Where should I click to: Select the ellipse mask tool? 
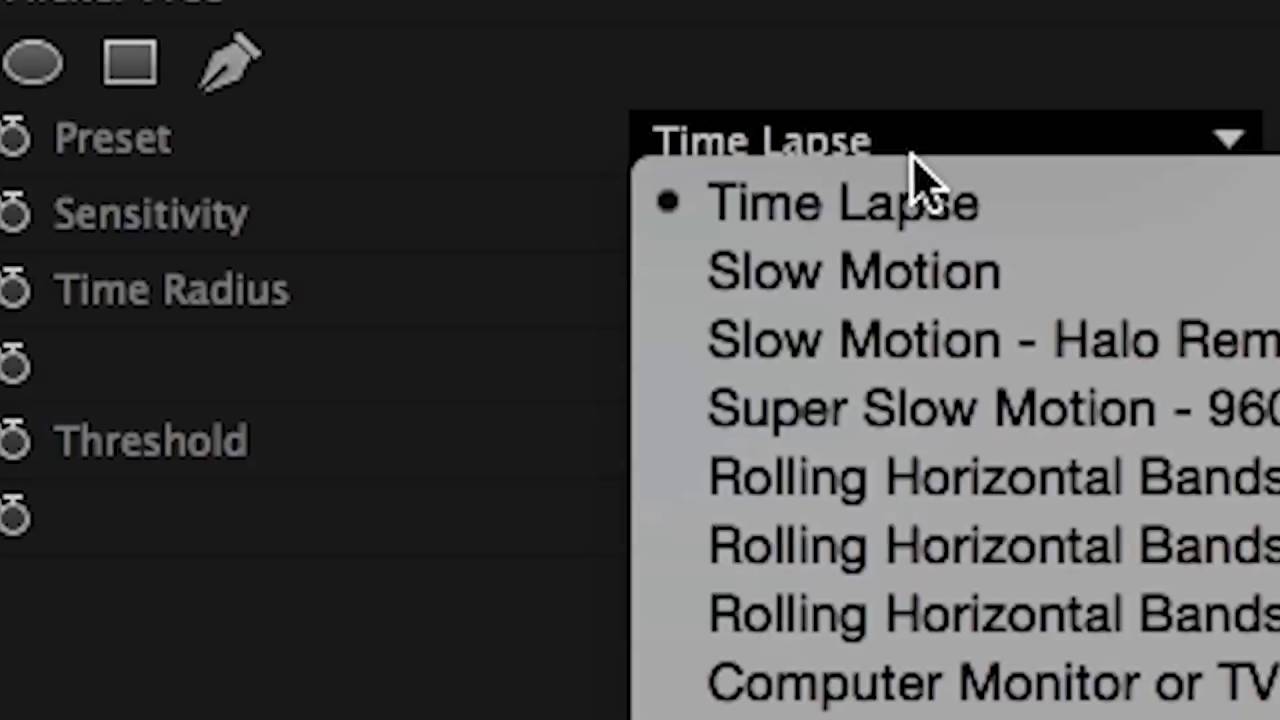(x=33, y=63)
